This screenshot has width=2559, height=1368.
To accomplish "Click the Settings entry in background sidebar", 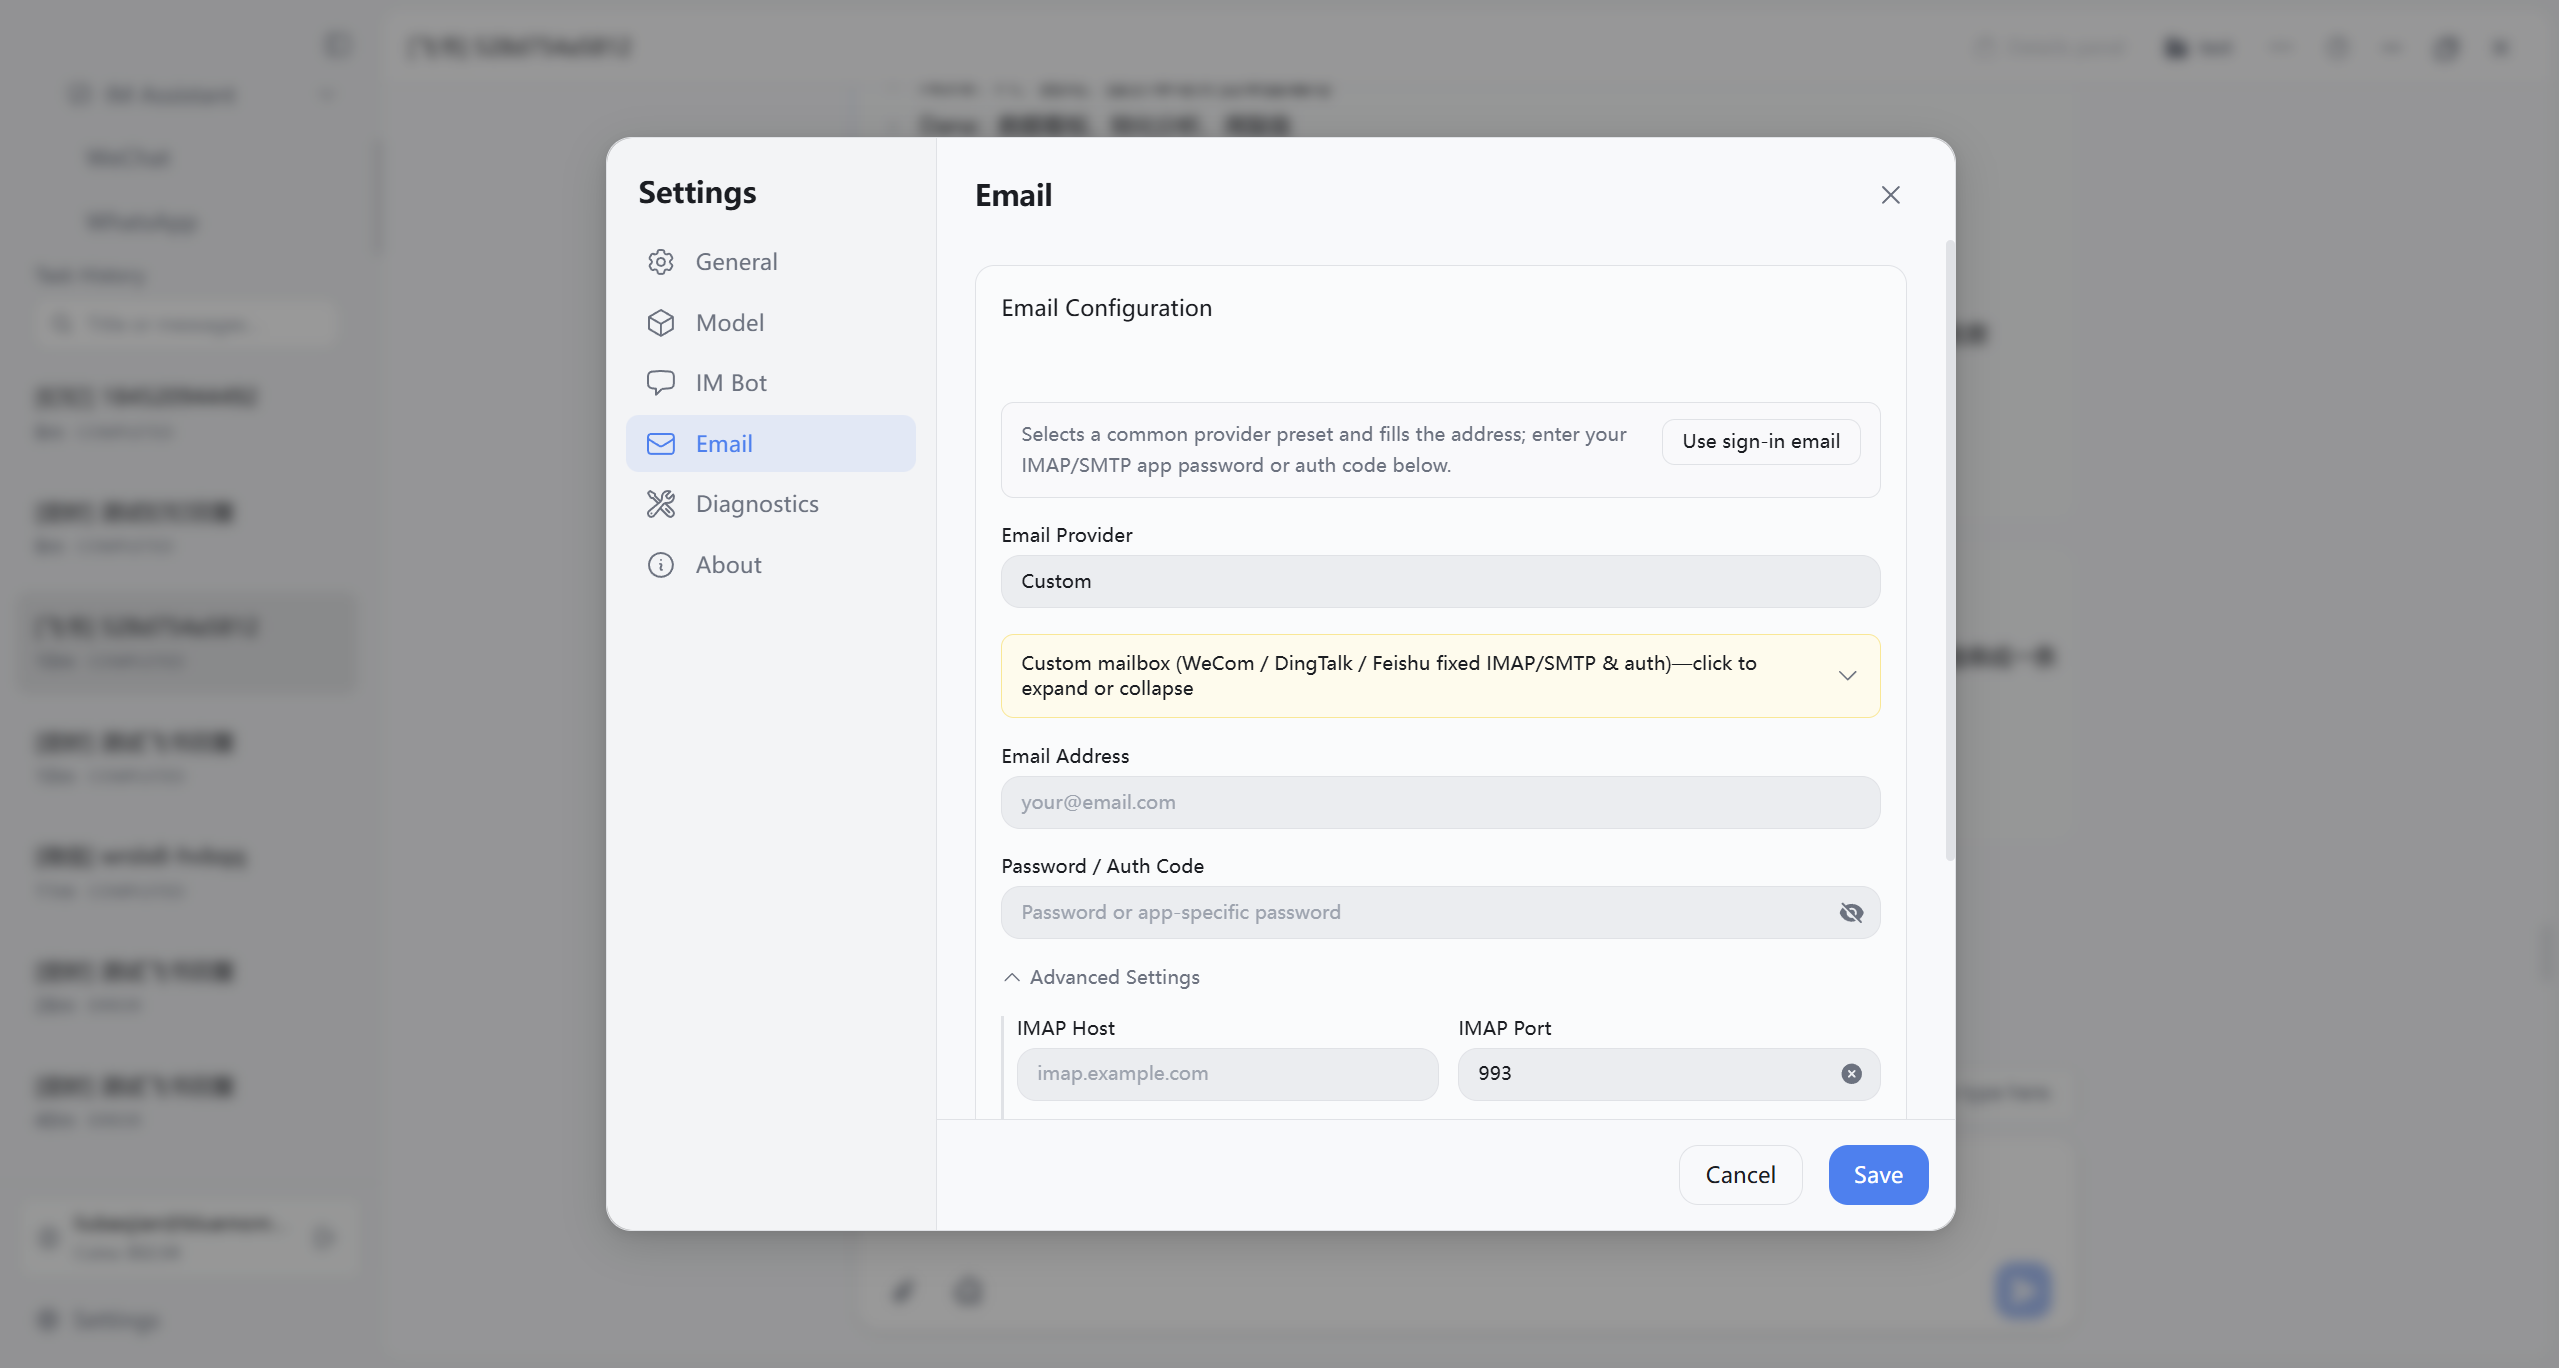I will 98,1320.
